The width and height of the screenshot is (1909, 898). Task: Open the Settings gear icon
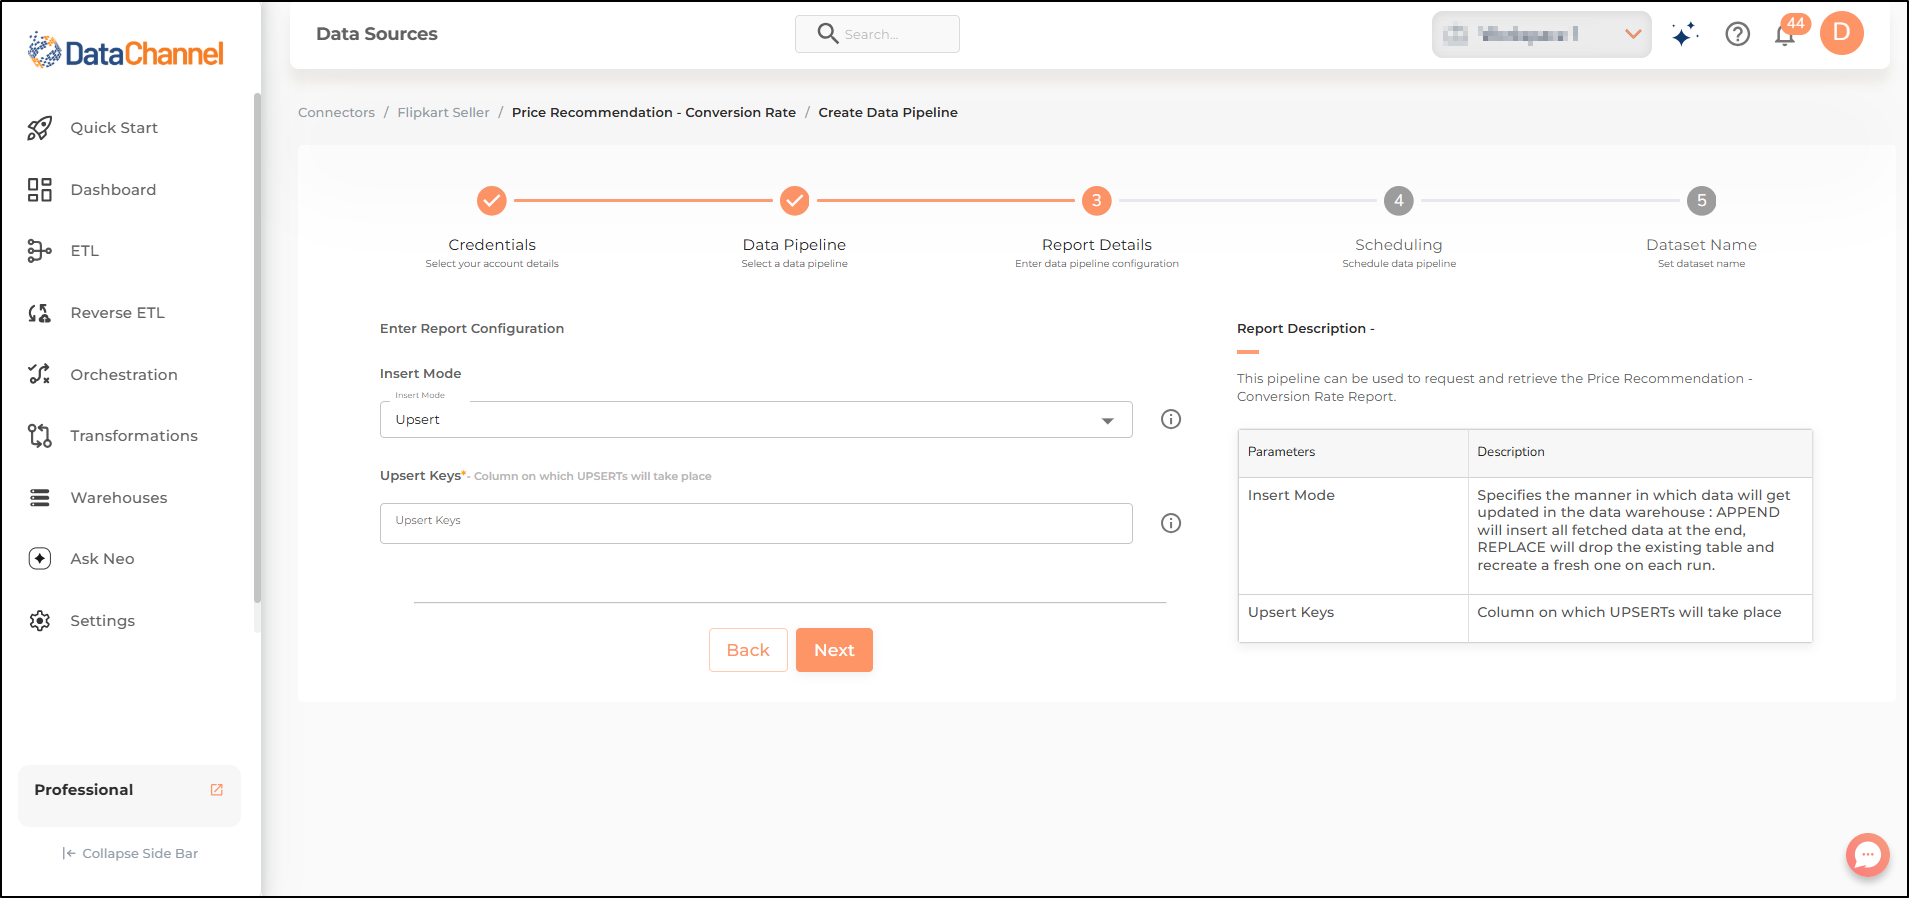[x=39, y=621]
